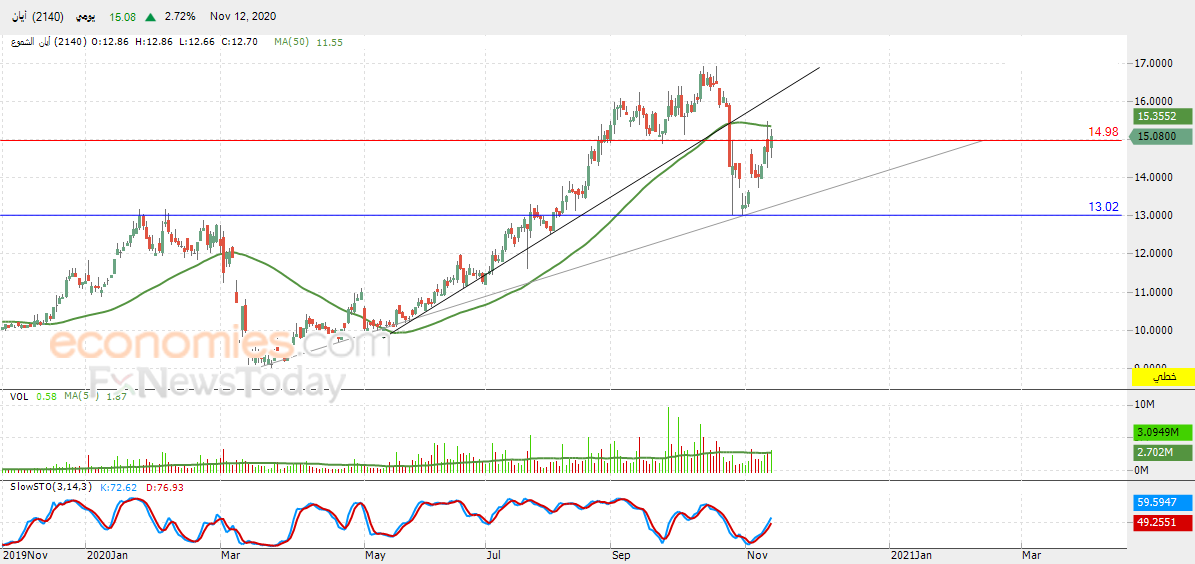Click the May time axis label
Viewport: 1195px width, 564px height.
(x=376, y=556)
